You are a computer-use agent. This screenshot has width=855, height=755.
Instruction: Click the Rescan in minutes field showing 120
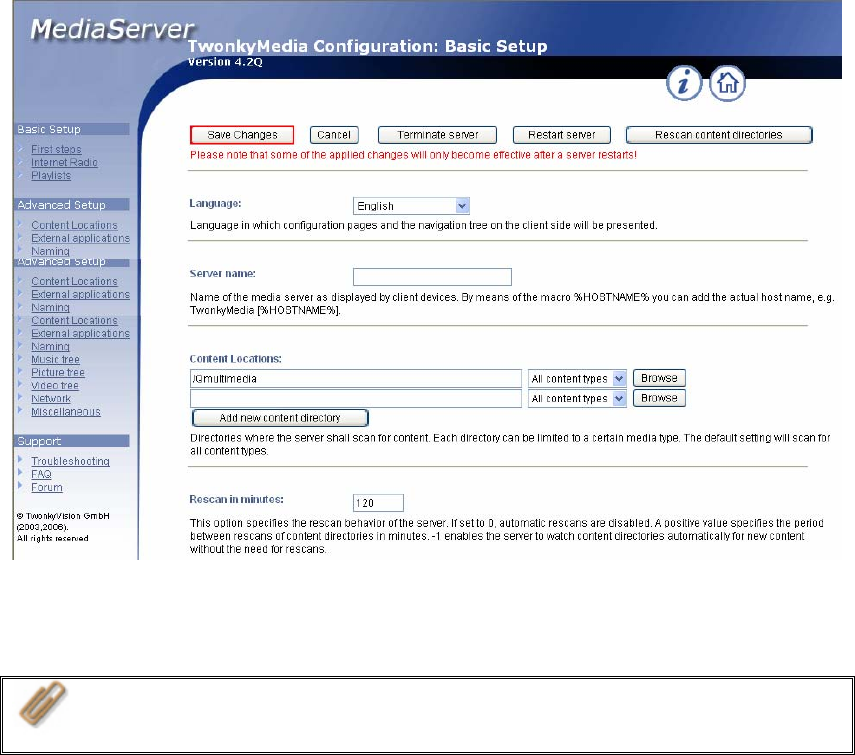click(x=378, y=503)
